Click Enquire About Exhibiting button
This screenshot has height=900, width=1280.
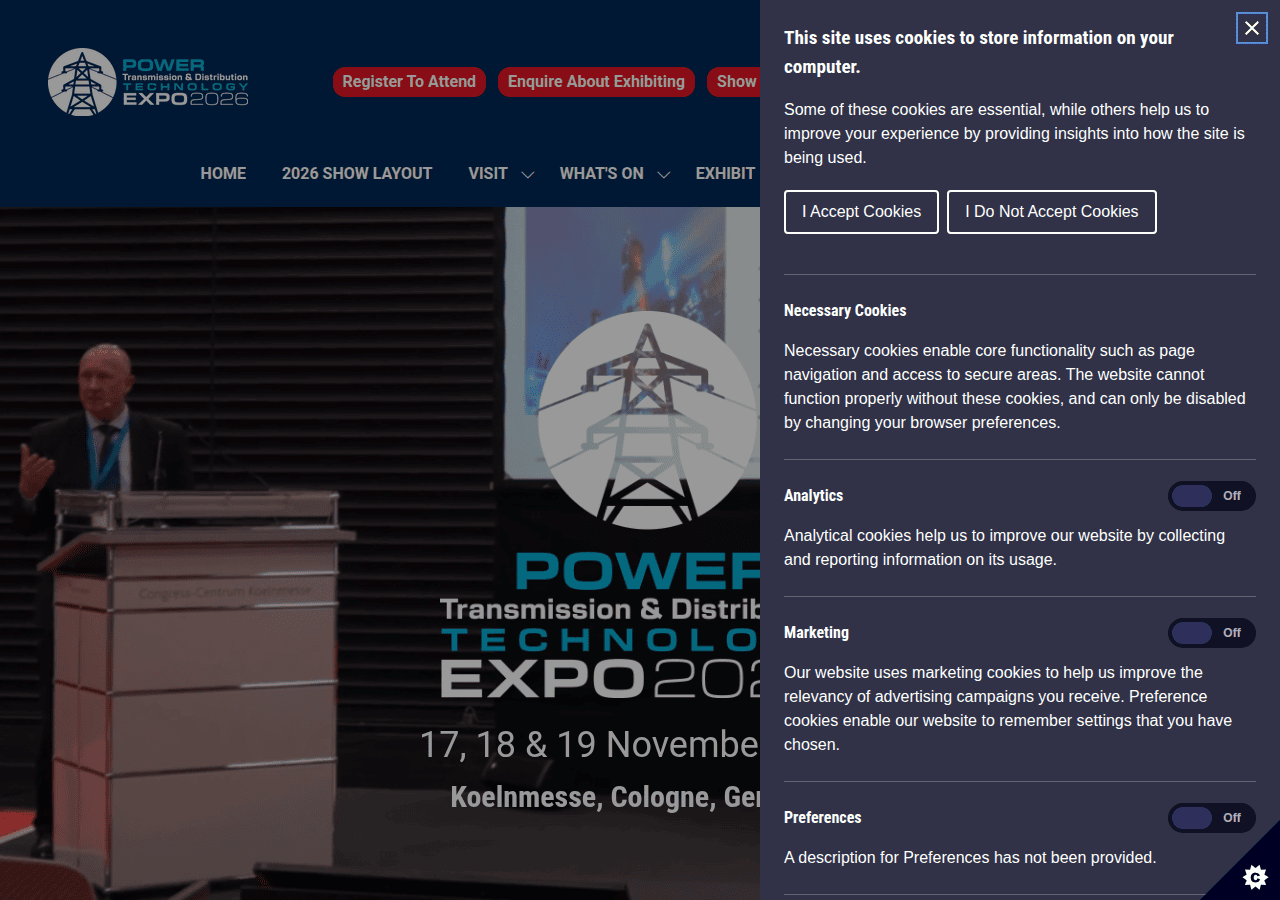tap(596, 82)
